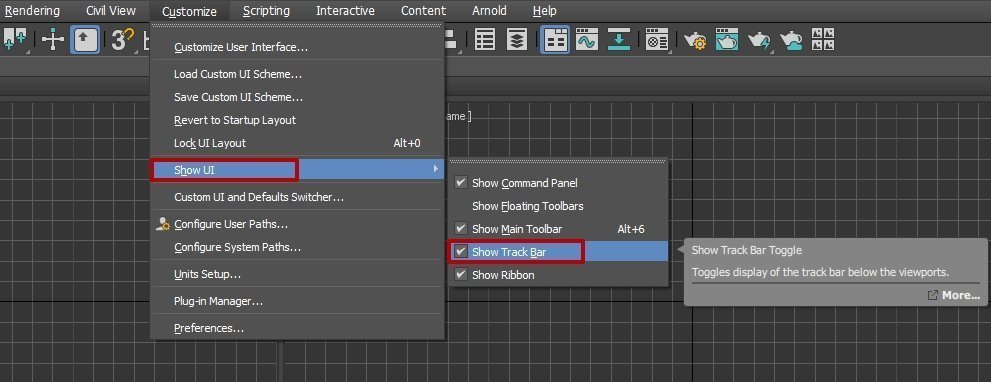Open the Schematic View icon
The image size is (991, 382).
618,40
